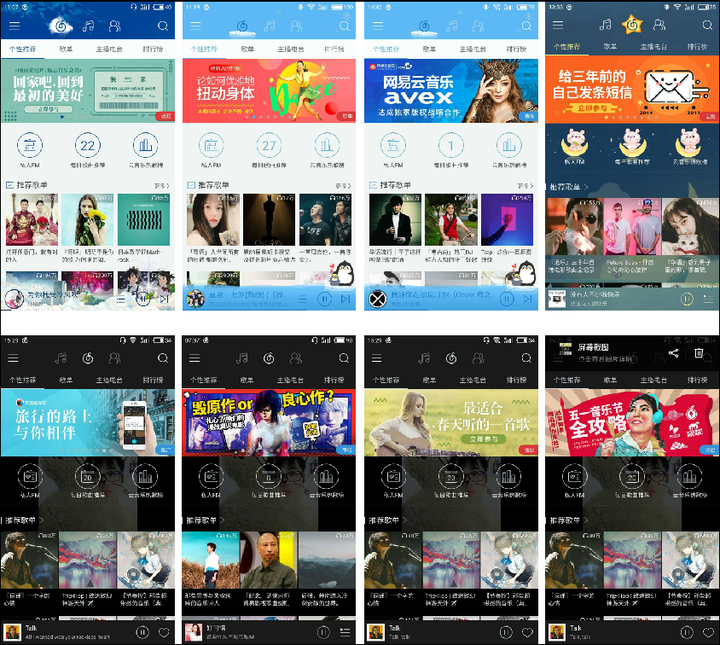Tap search icon on the orange 发短信 banner screen
Image resolution: width=720 pixels, height=645 pixels.
(x=707, y=25)
